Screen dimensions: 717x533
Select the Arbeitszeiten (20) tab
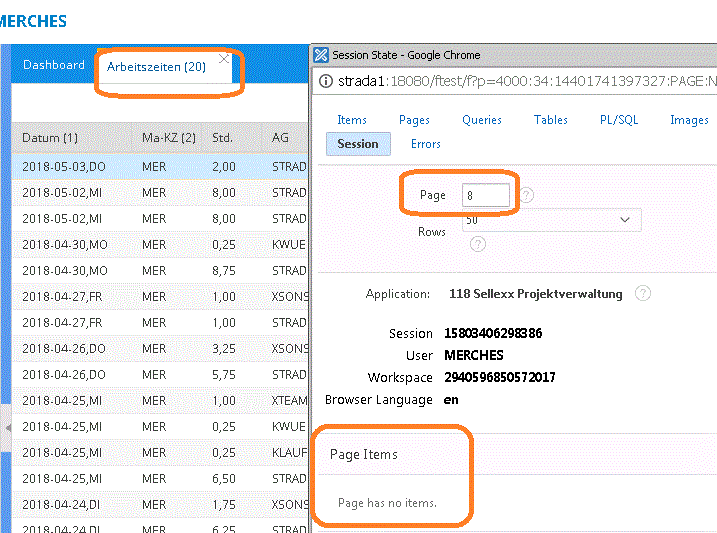coord(156,67)
